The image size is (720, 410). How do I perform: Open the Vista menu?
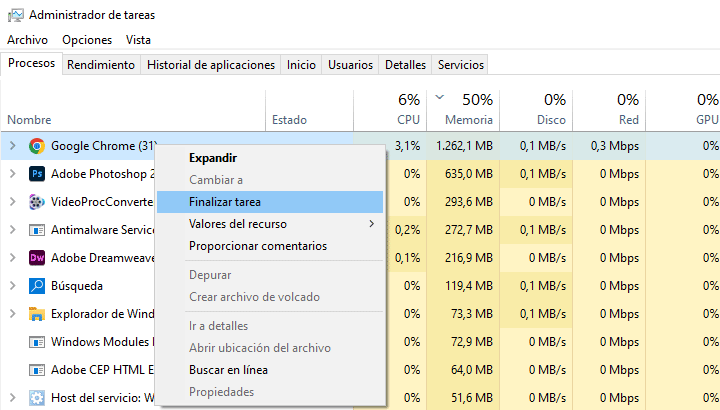pos(138,40)
